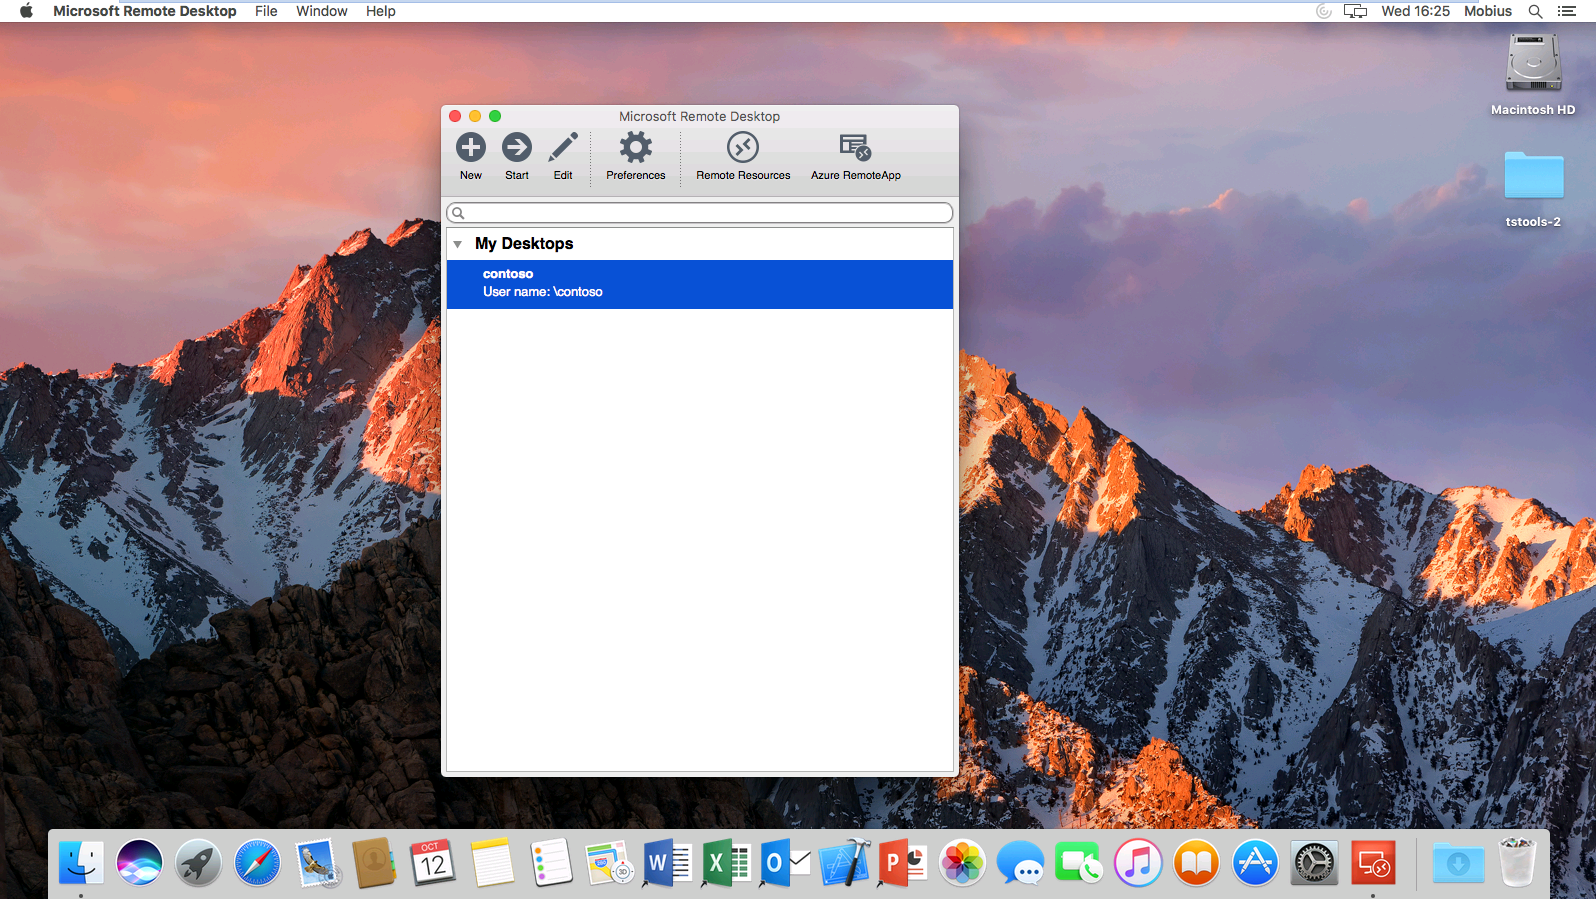This screenshot has height=899, width=1596.
Task: Open Xcode from the Dock
Action: tap(844, 862)
